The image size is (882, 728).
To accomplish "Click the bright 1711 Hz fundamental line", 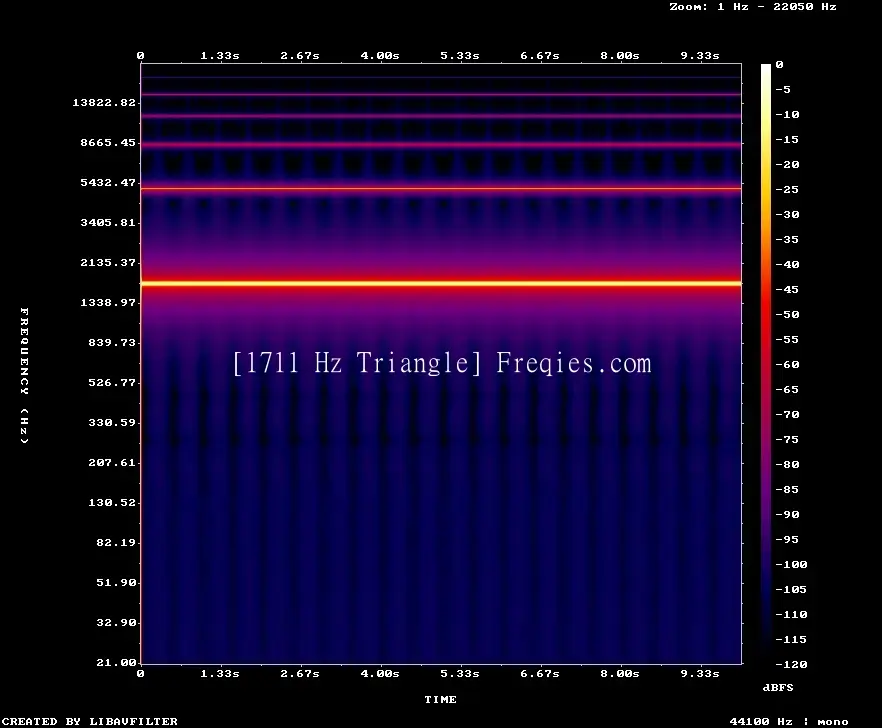I will click(441, 284).
